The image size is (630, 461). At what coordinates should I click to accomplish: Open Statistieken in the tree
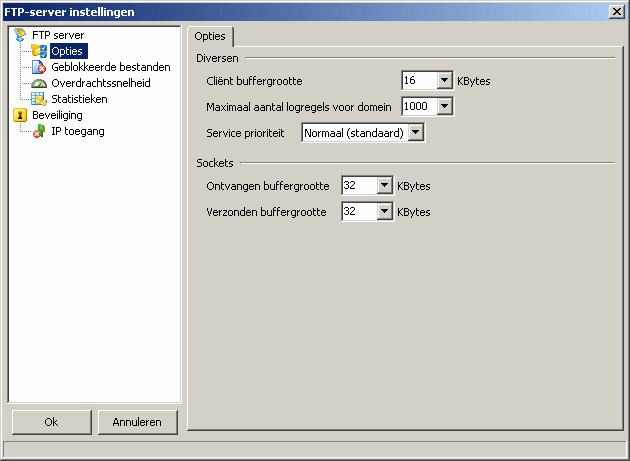(x=79, y=99)
